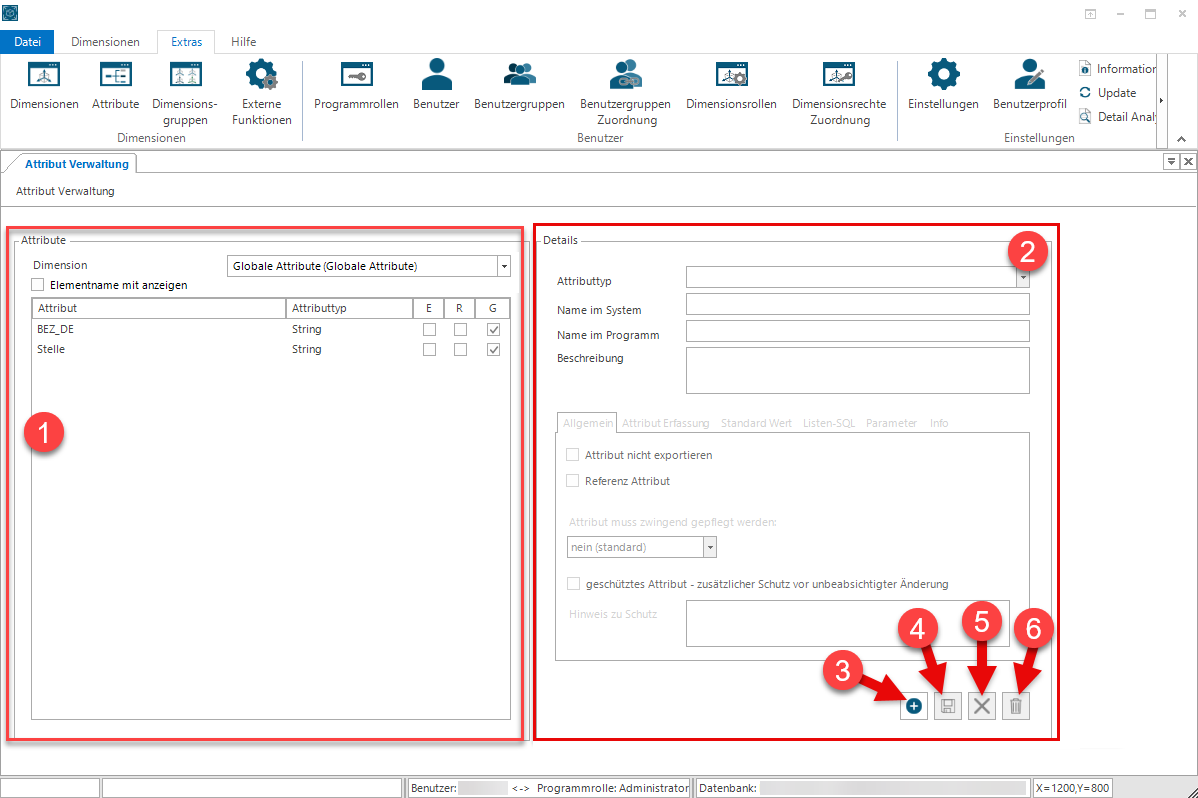Switch to the Dimensionen ribbon tab
This screenshot has height=798, width=1198.
(105, 41)
